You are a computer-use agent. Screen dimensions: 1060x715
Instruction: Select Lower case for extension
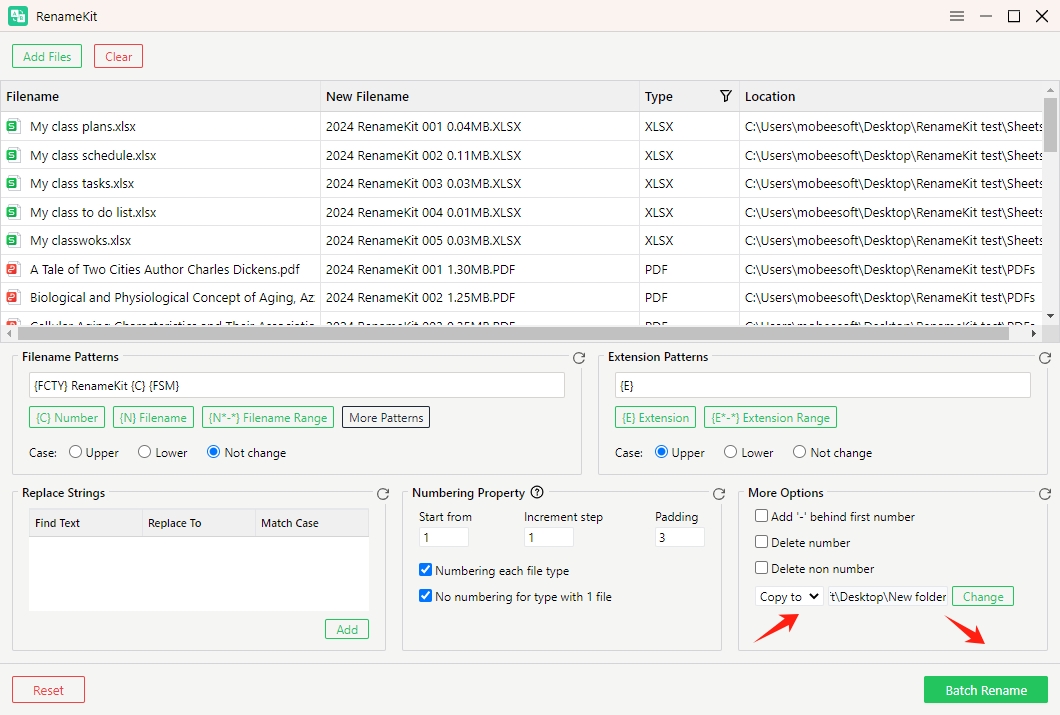(x=731, y=452)
